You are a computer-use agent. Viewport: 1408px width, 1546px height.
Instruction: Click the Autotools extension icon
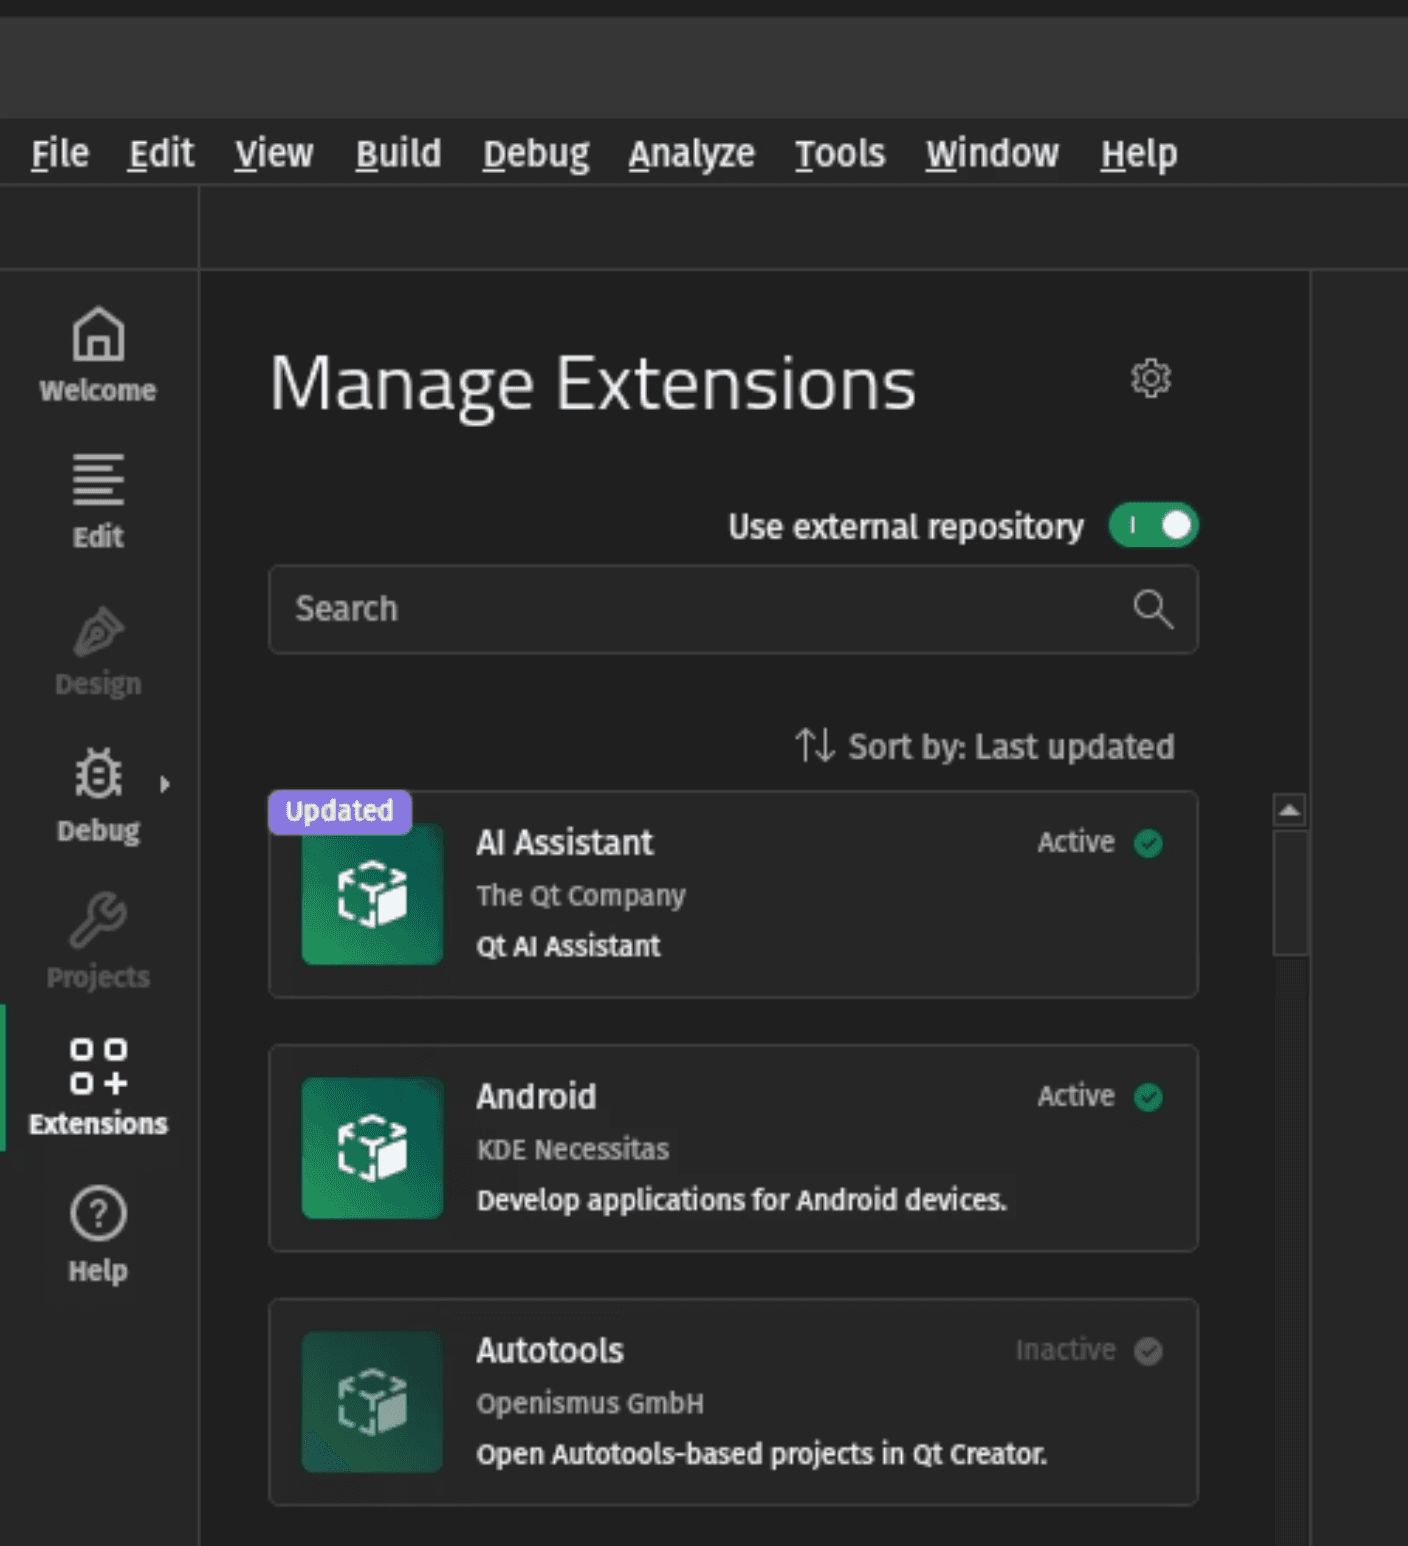(372, 1402)
